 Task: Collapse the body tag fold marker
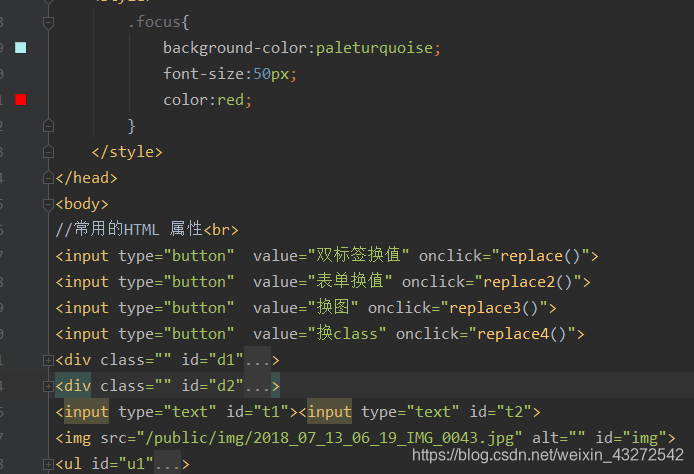pos(48,204)
